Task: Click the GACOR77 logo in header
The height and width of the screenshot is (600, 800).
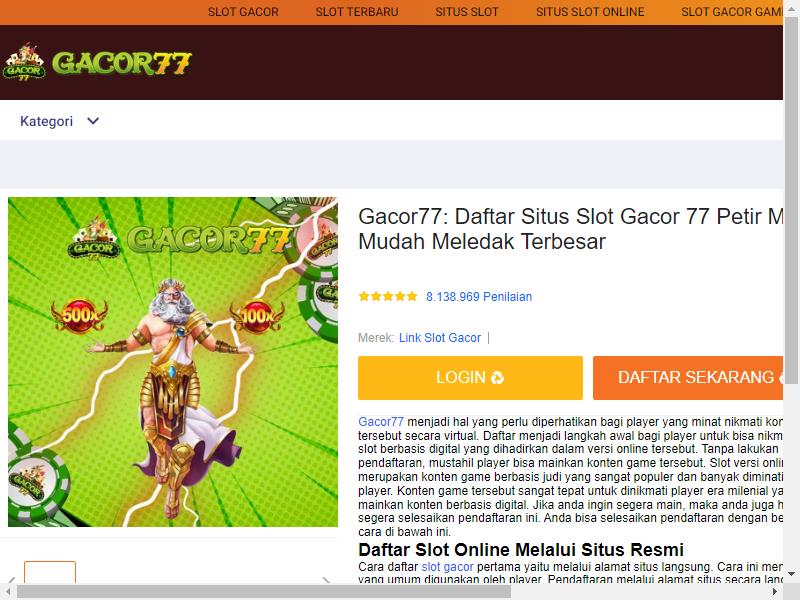Action: point(97,62)
